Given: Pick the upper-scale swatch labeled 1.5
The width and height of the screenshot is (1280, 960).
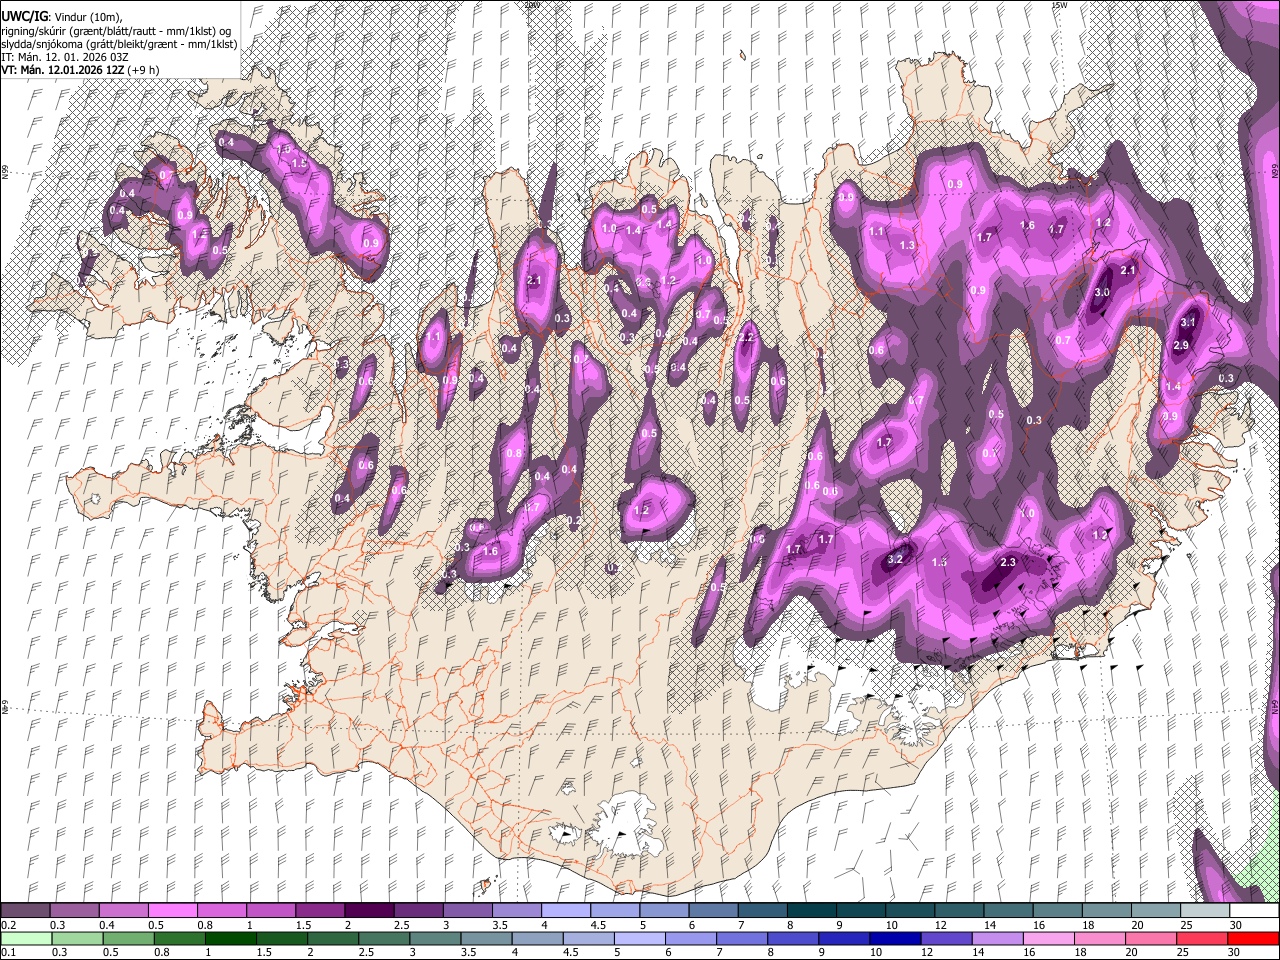Looking at the screenshot, I should (x=320, y=911).
